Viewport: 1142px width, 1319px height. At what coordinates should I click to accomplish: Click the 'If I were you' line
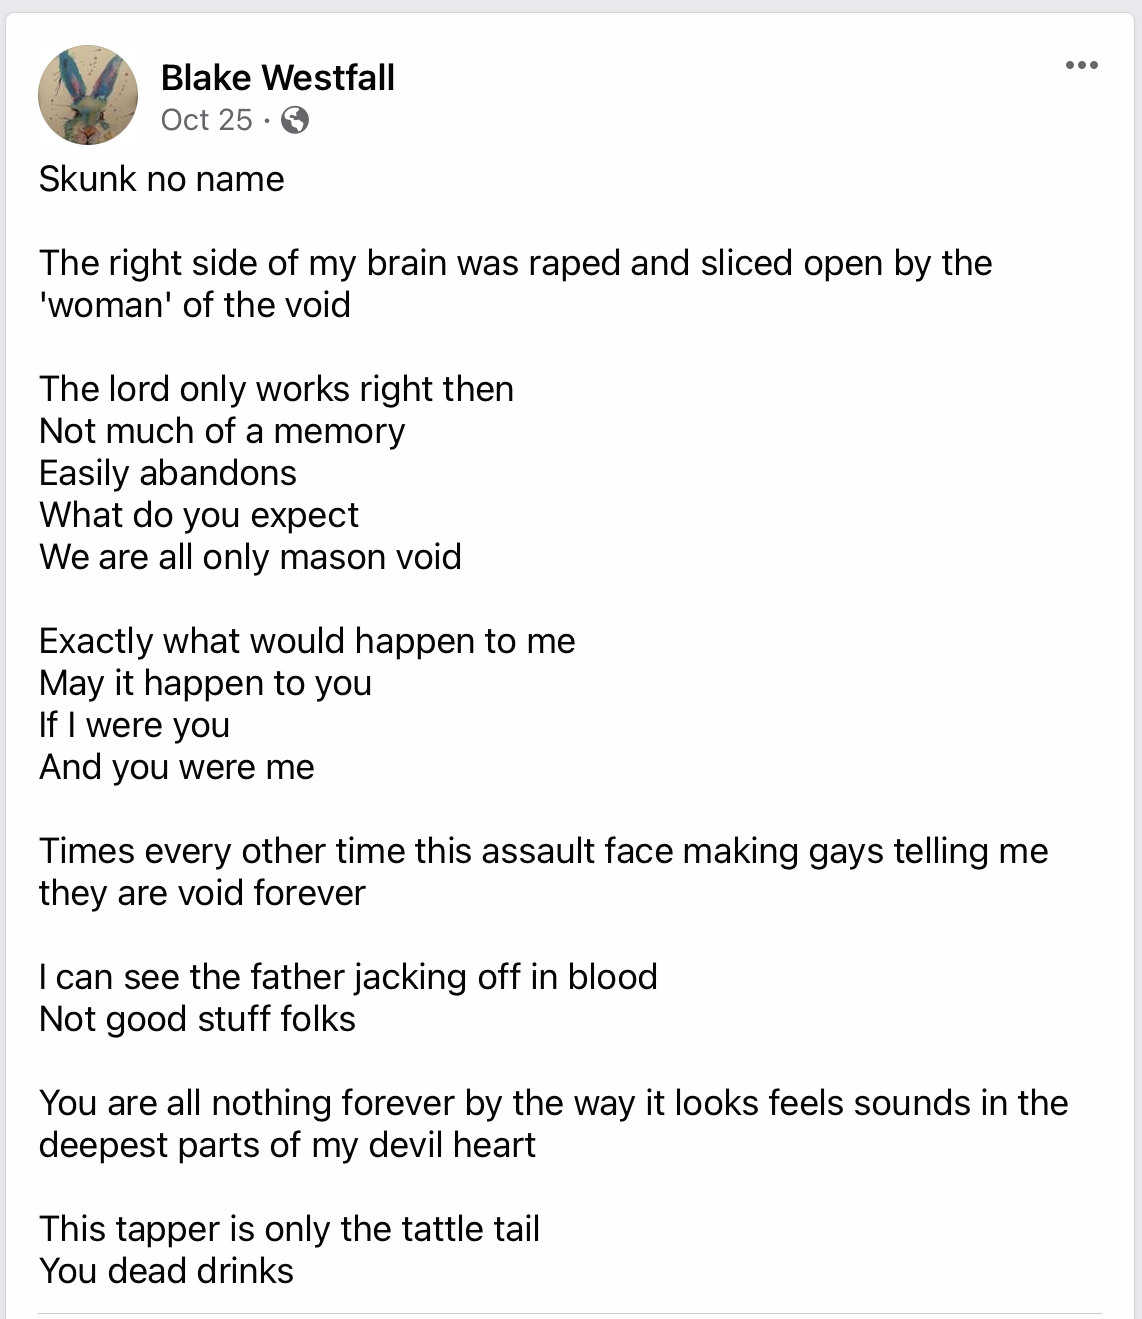click(x=134, y=725)
